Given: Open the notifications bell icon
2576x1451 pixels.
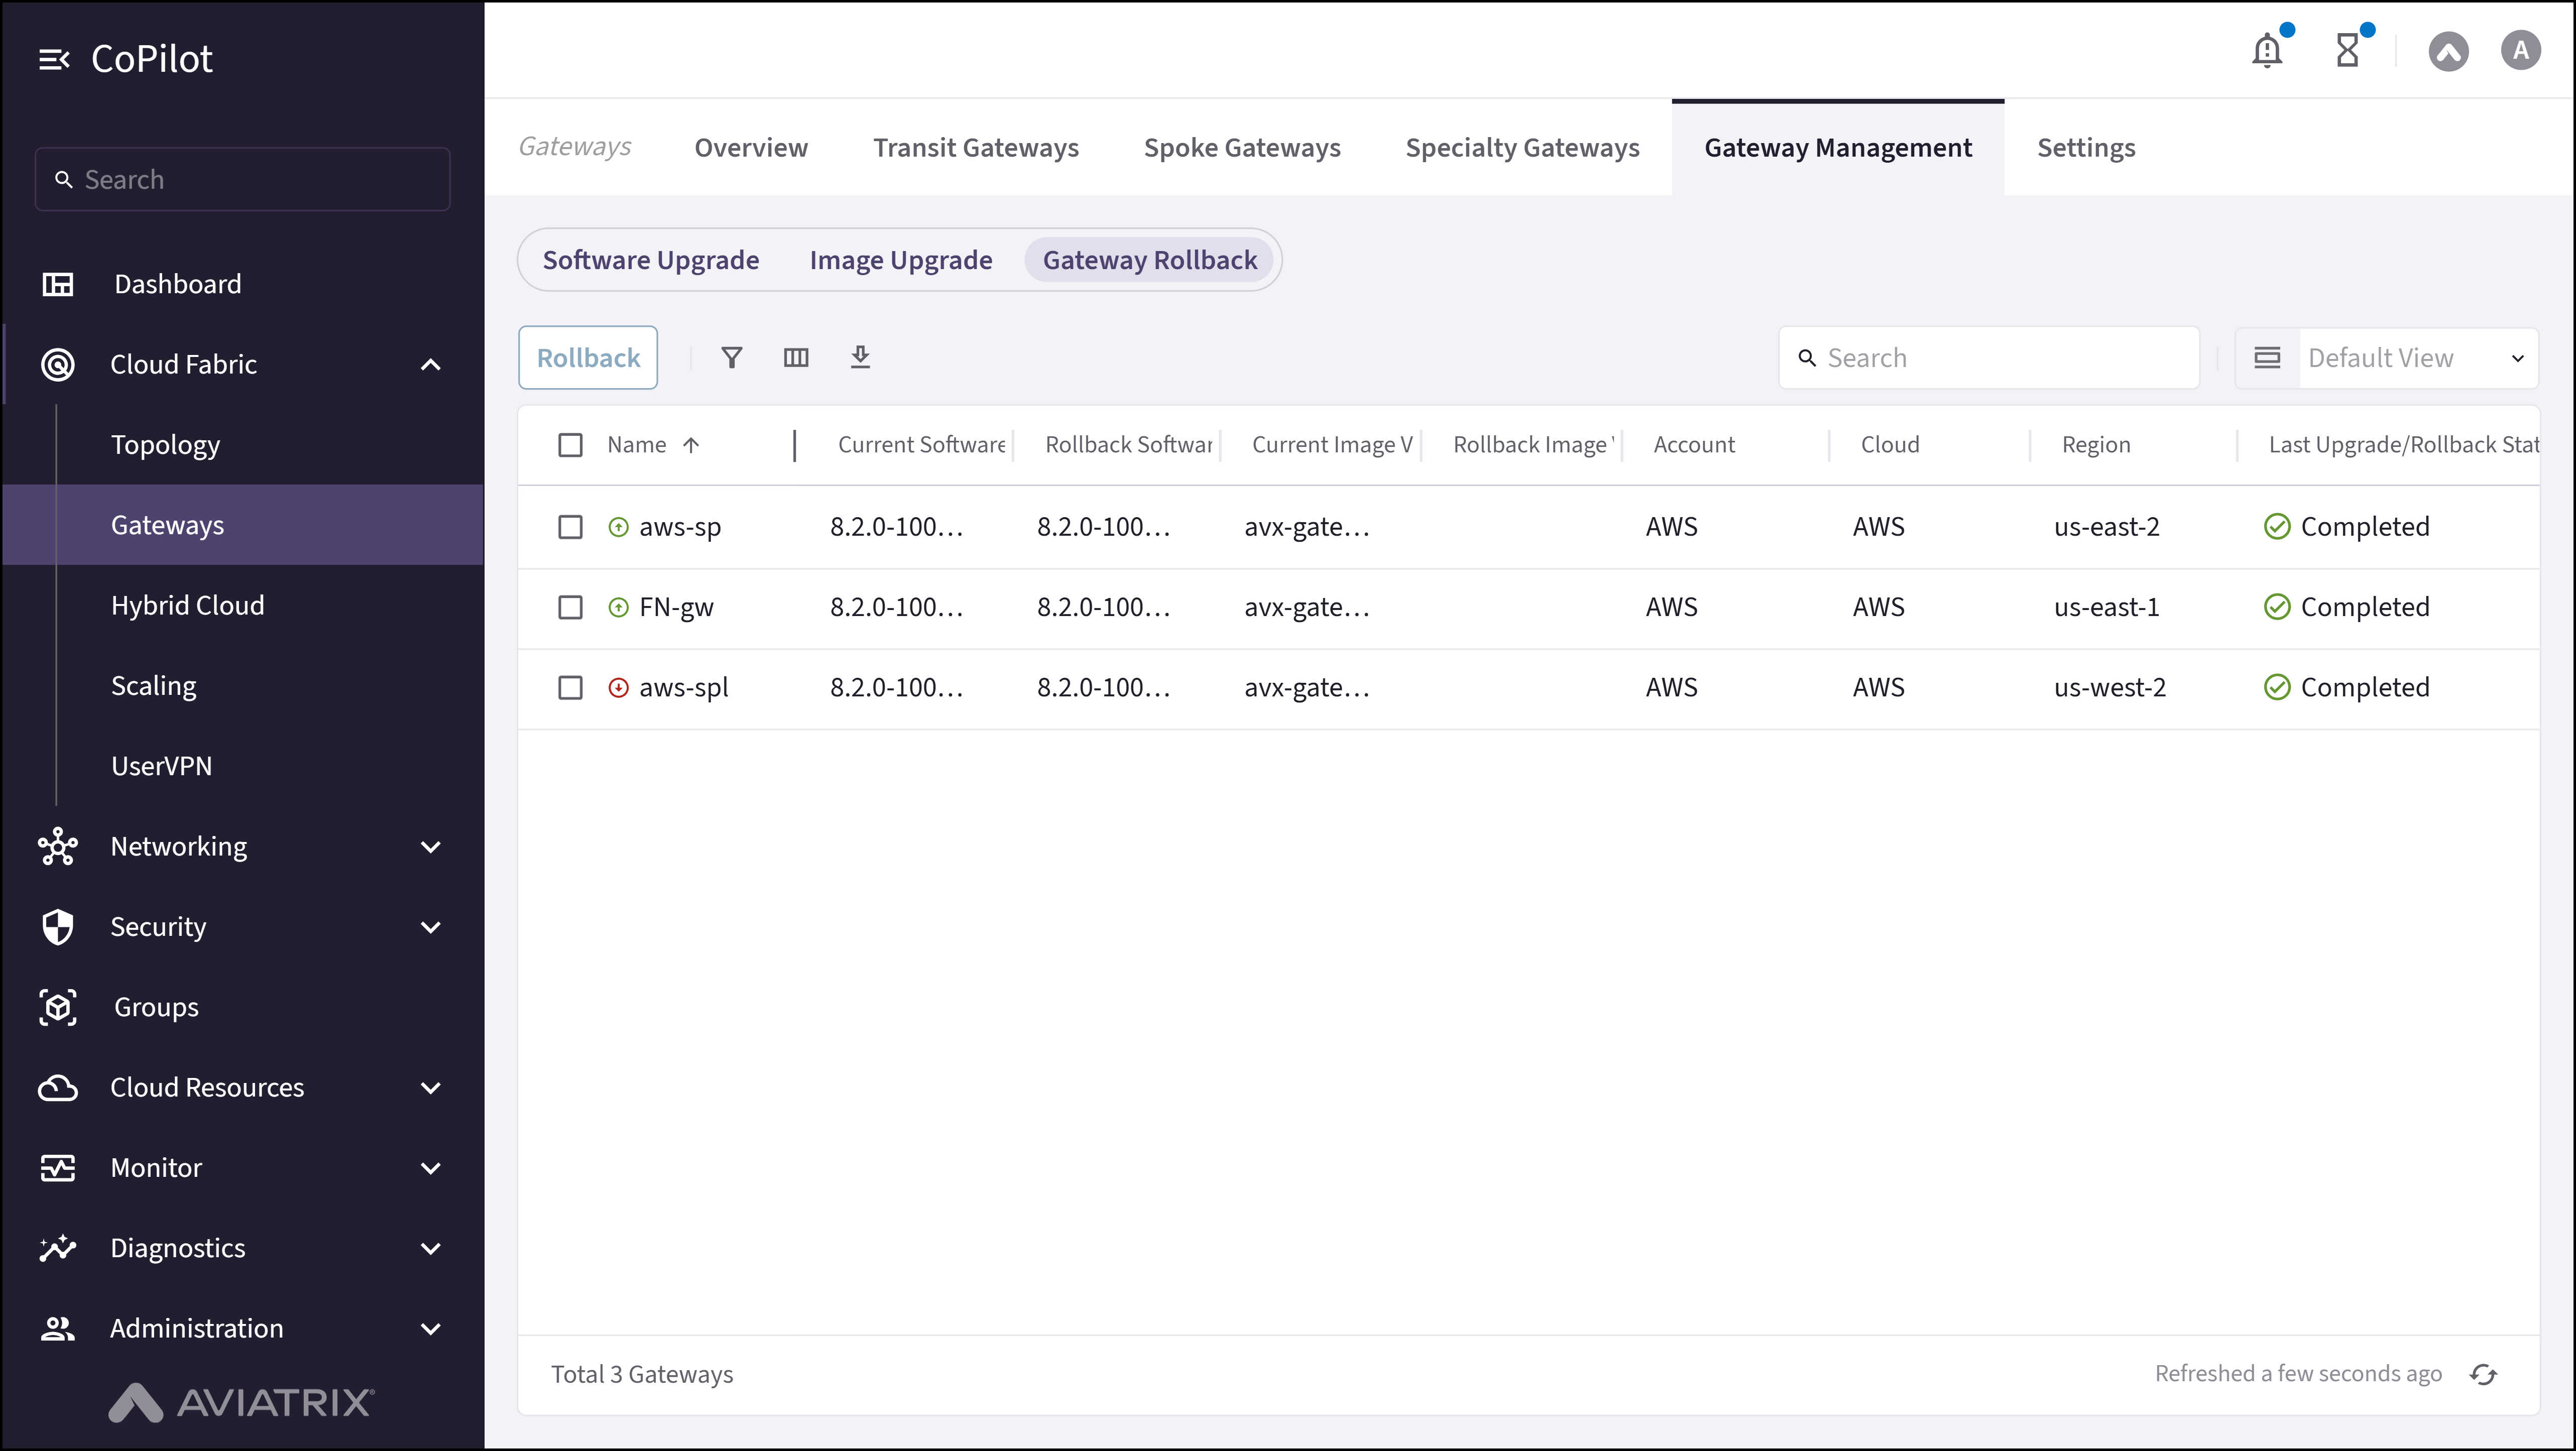Looking at the screenshot, I should pyautogui.click(x=2266, y=49).
